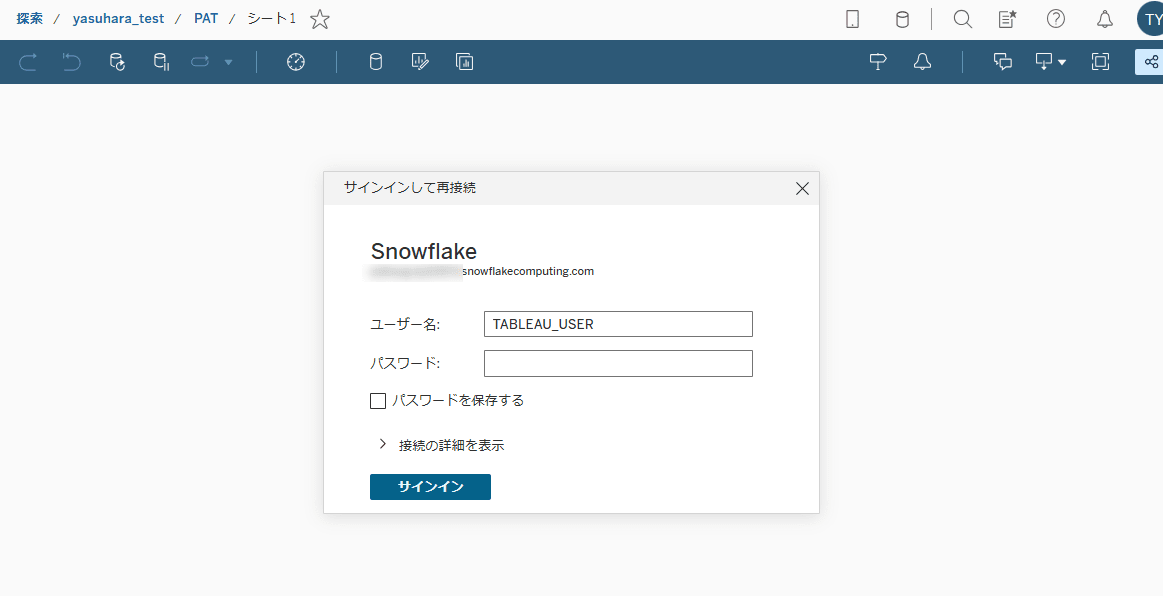The height and width of the screenshot is (596, 1163).
Task: Open the replay animation dropdown arrow
Action: [228, 62]
